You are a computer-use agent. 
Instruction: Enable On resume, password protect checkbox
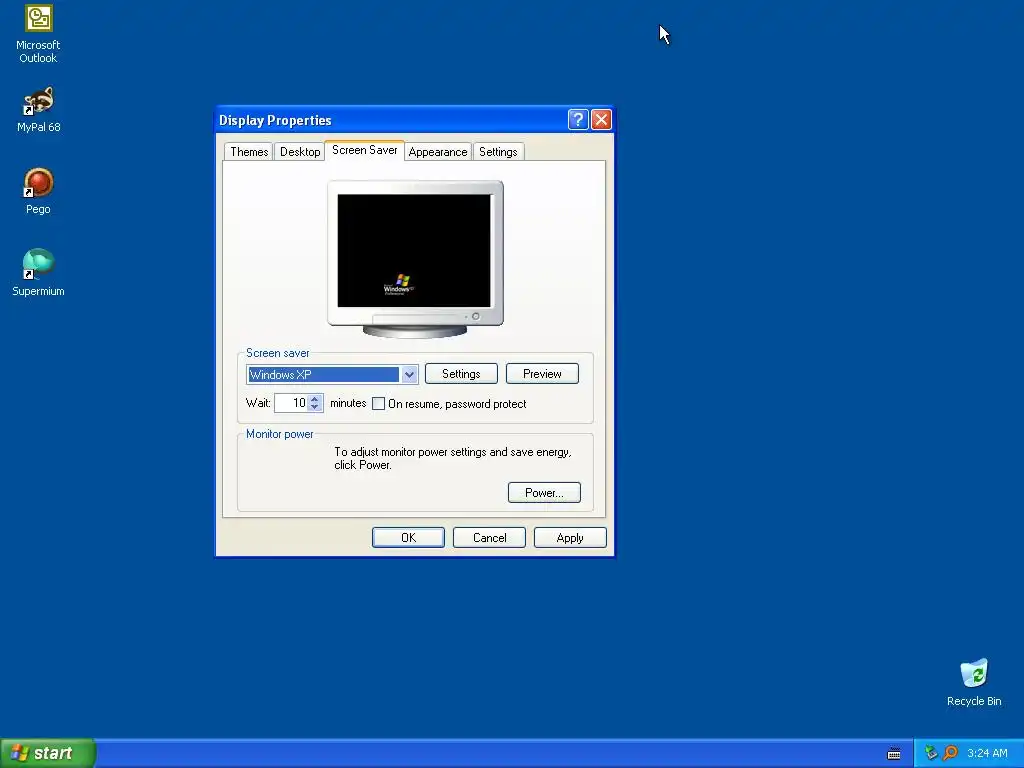coord(378,404)
